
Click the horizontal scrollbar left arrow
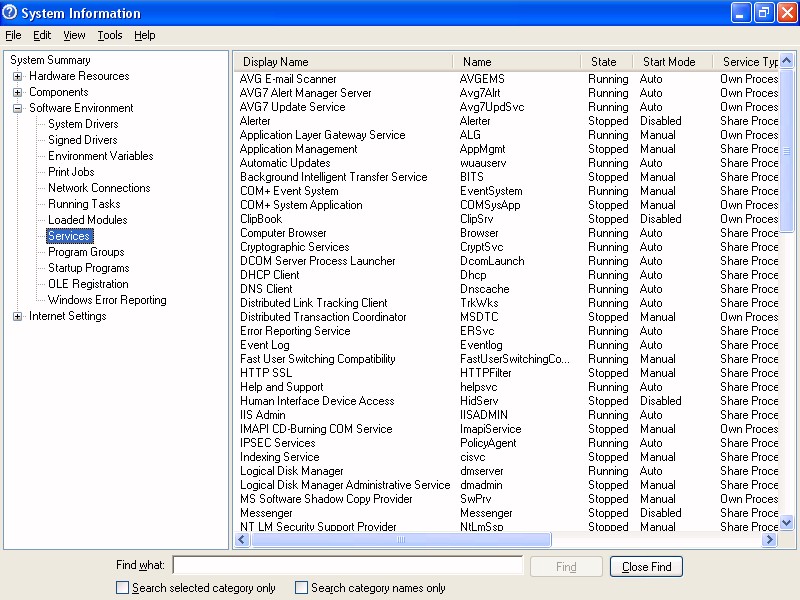click(x=242, y=540)
